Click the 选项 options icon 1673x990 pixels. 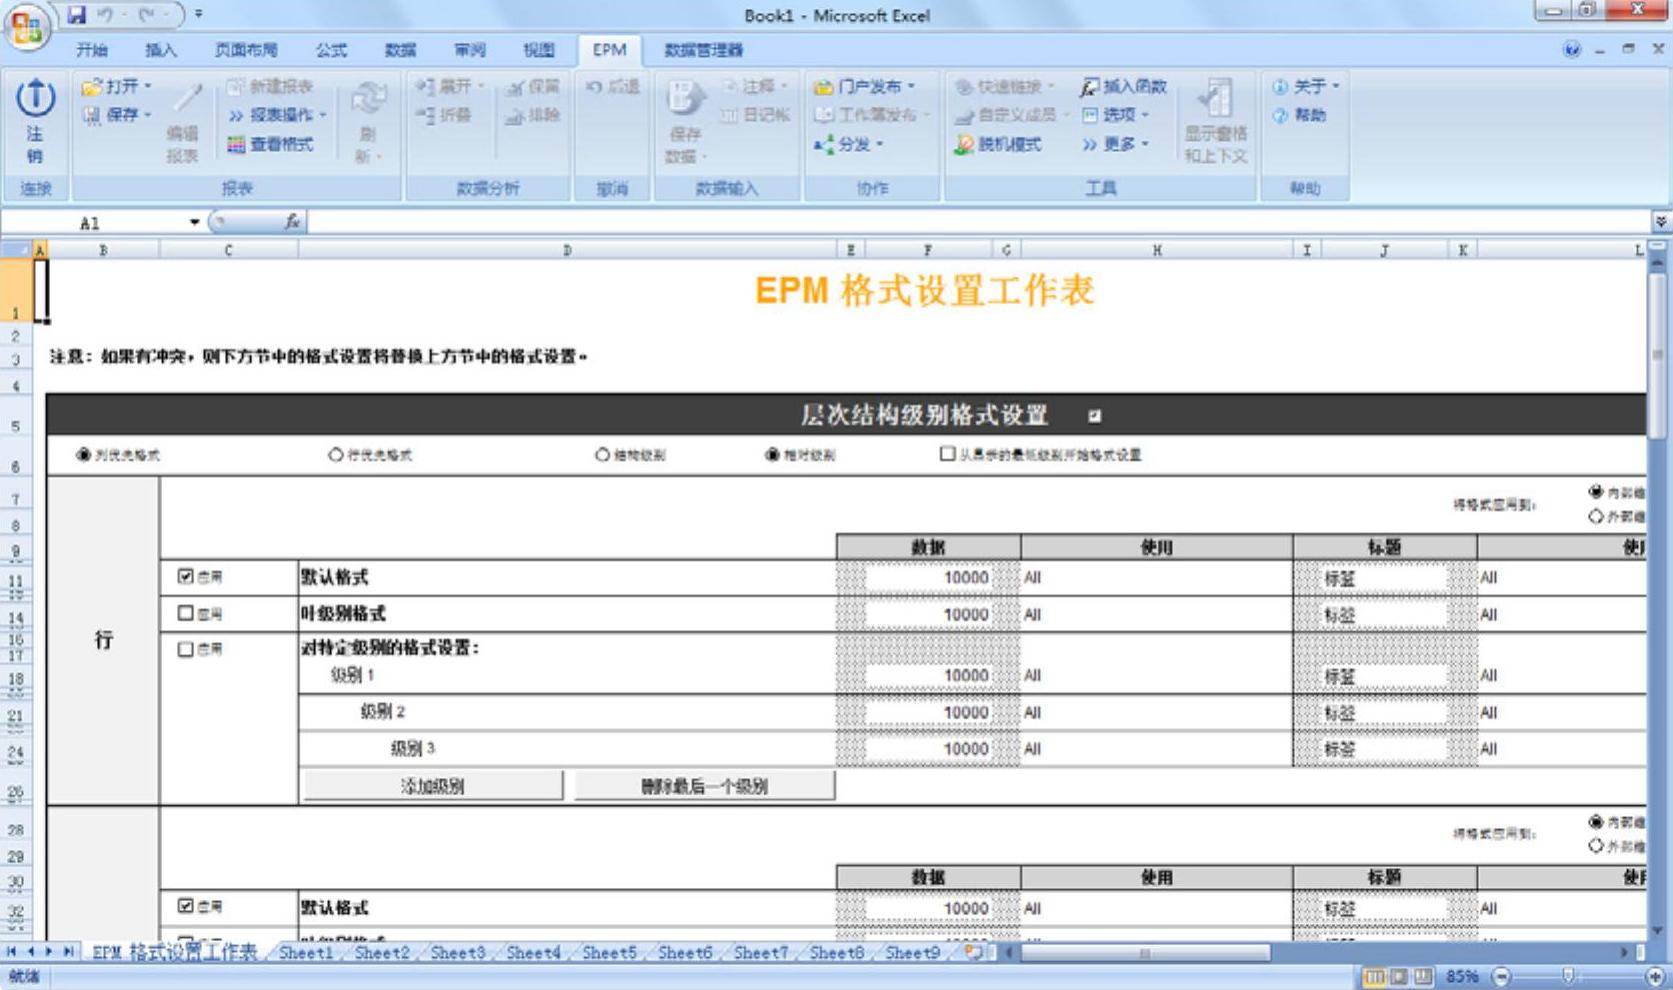pyautogui.click(x=1090, y=115)
